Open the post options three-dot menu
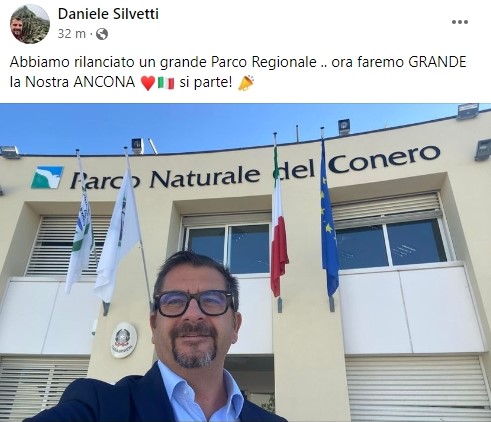Image resolution: width=491 pixels, height=422 pixels. pos(460,22)
